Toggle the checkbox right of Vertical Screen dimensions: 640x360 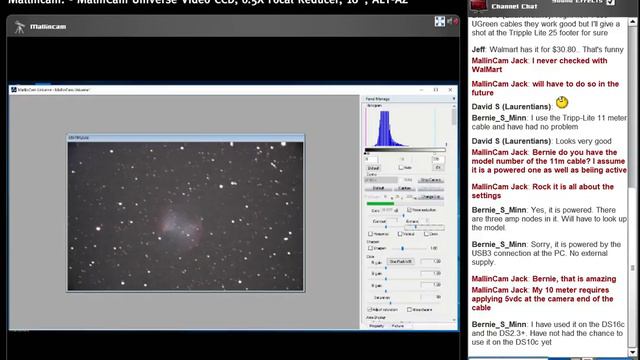(426, 234)
